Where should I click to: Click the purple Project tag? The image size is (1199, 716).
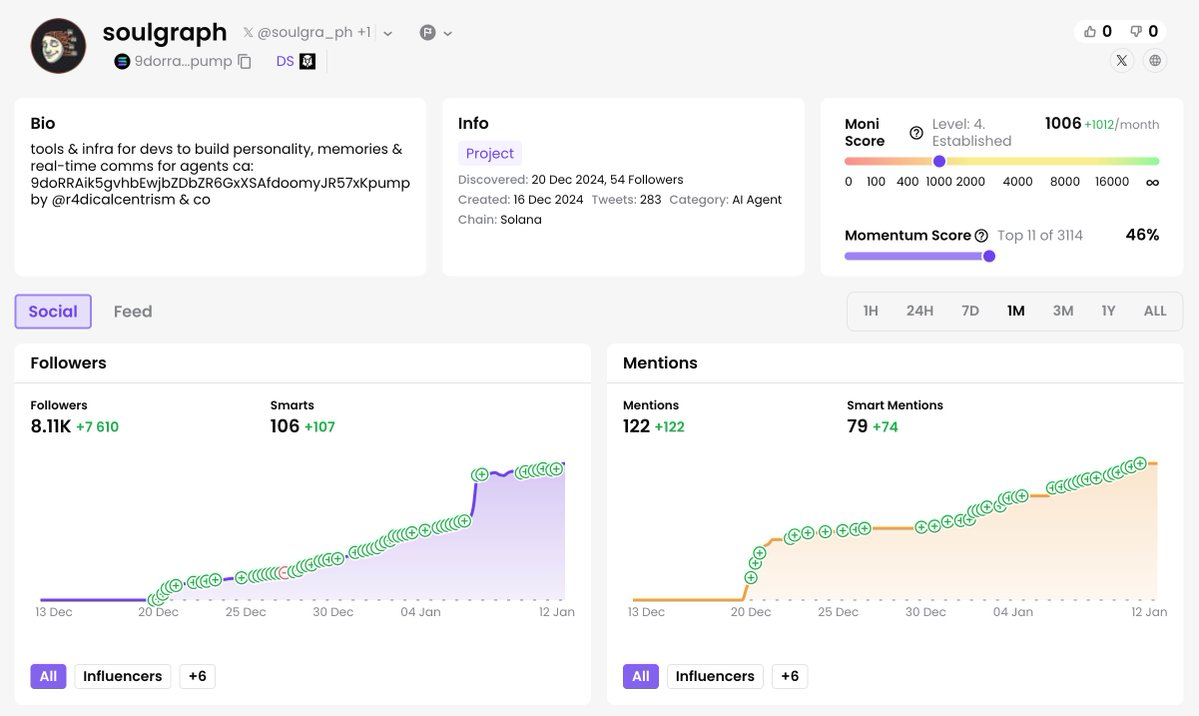click(490, 154)
